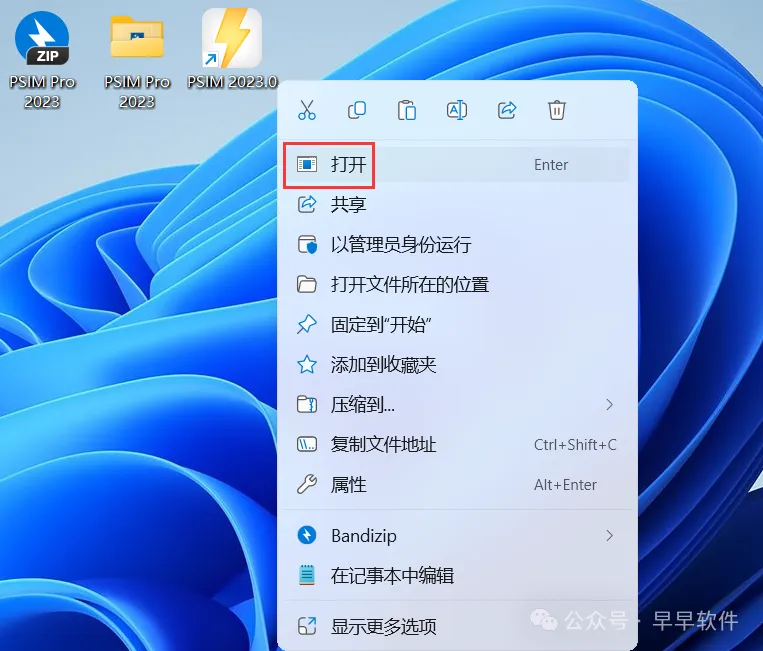Viewport: 763px width, 651px height.
Task: Click the pin icon beside 固定到"开始"
Action: pos(307,325)
